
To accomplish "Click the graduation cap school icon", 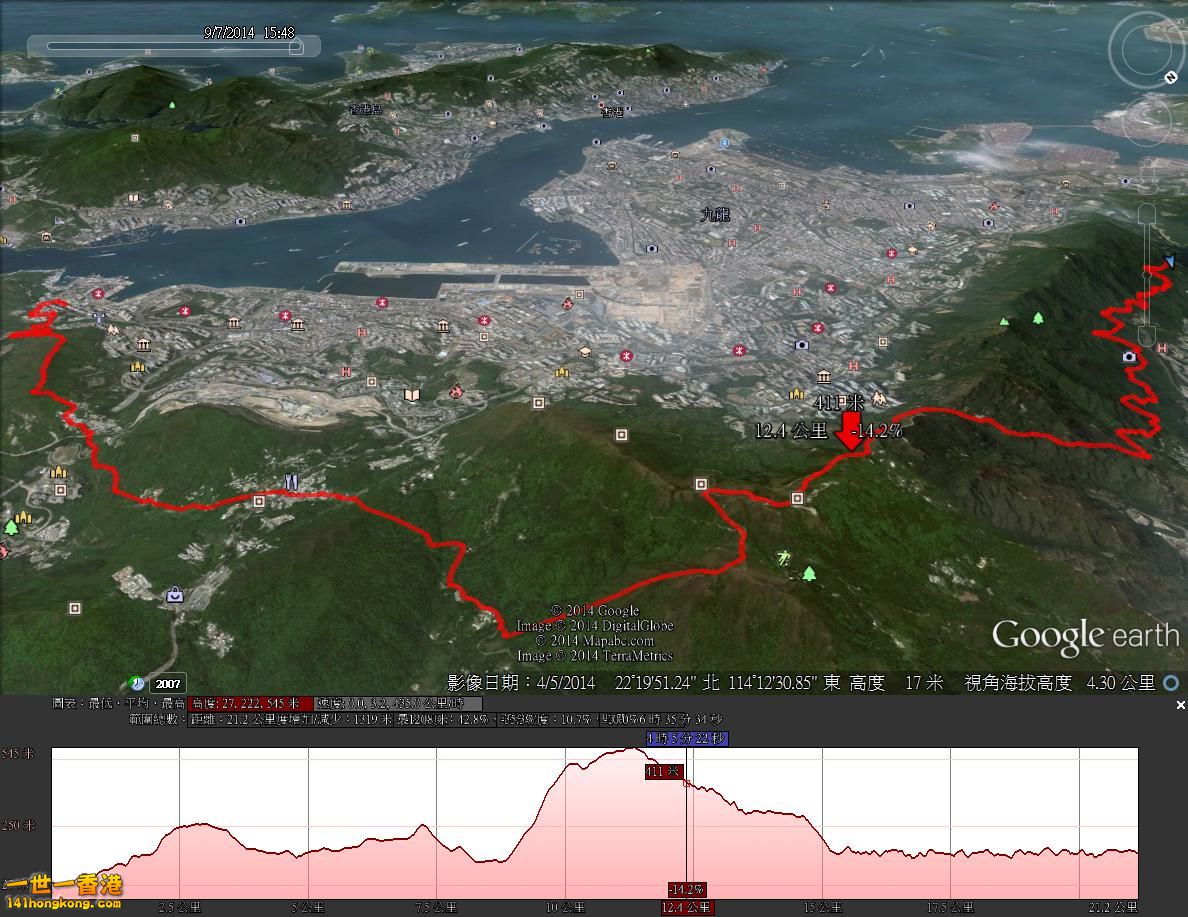I will point(584,353).
